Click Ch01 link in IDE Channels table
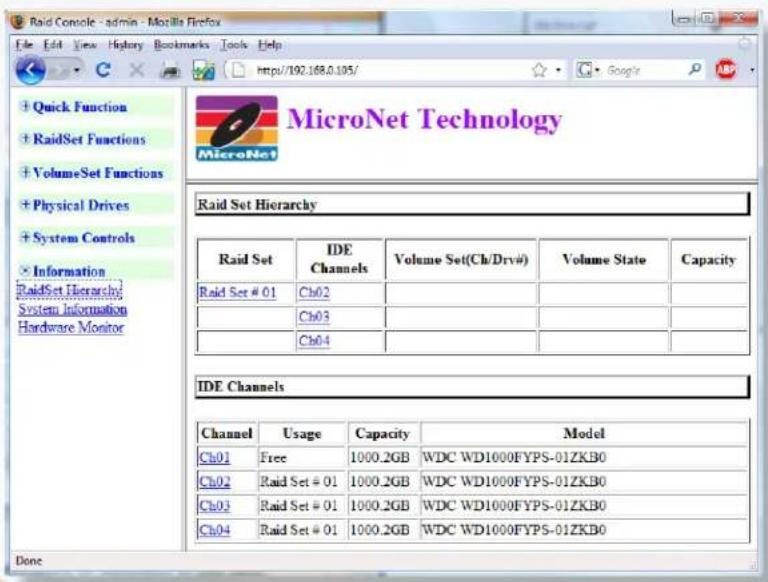The width and height of the screenshot is (768, 582). [215, 458]
